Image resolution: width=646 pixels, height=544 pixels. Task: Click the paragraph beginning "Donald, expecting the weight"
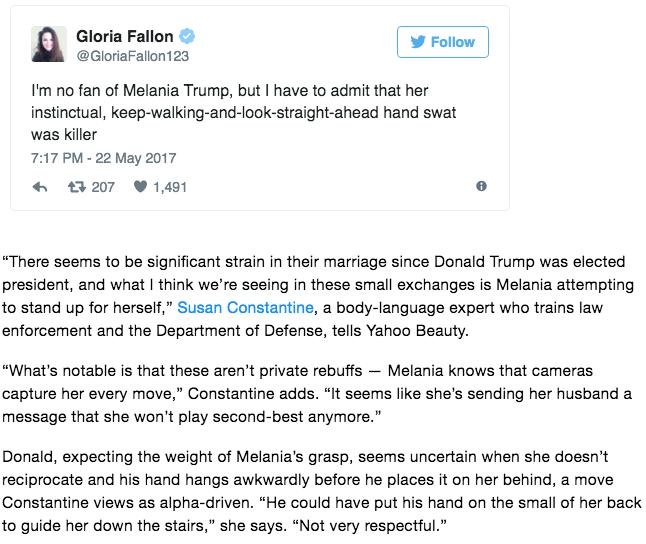tap(321, 491)
